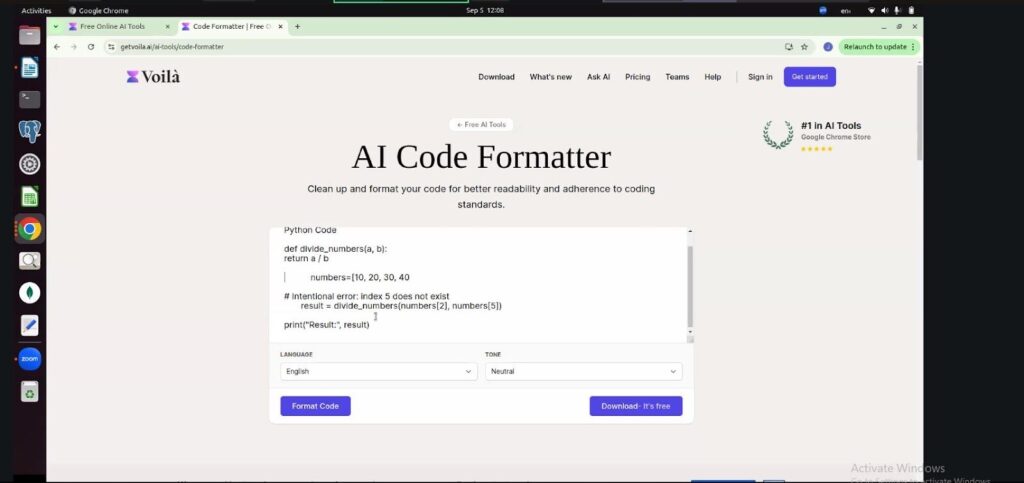Open Zoom from the dock
1024x483 pixels.
(29, 358)
